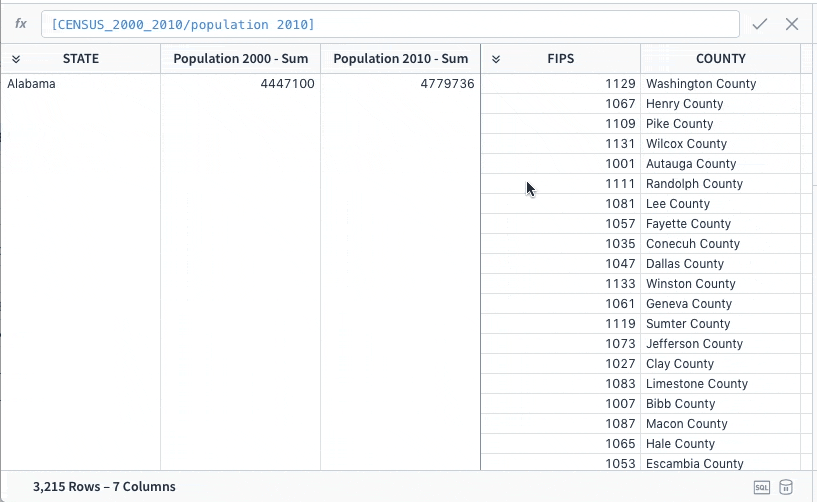Click the 3,215 Rows – 7 Columns label
The height and width of the screenshot is (502, 817).
(x=104, y=486)
